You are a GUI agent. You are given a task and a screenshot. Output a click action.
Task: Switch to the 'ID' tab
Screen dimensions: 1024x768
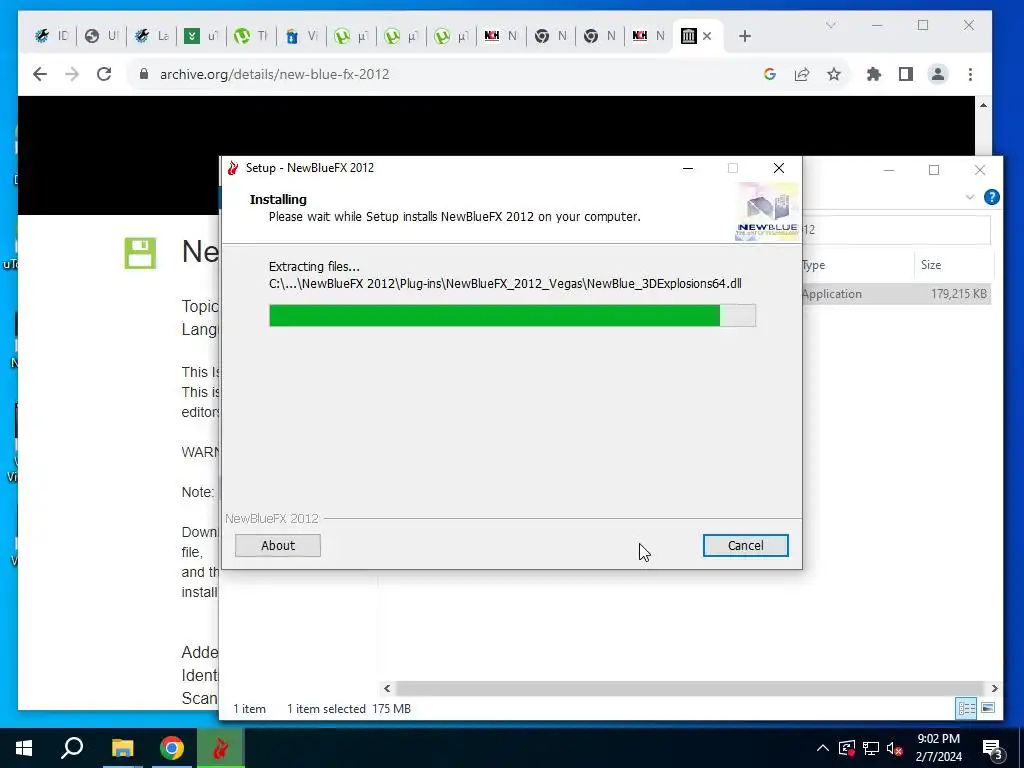(x=51, y=36)
